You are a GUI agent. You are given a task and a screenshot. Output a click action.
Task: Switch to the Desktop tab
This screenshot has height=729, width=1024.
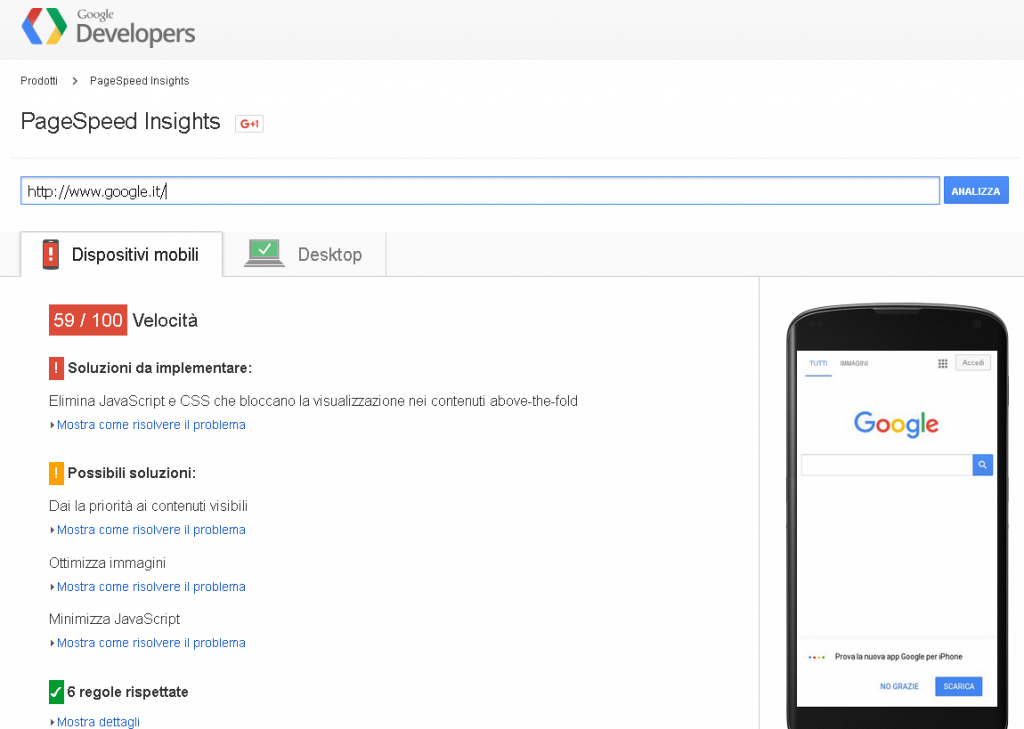tap(304, 254)
